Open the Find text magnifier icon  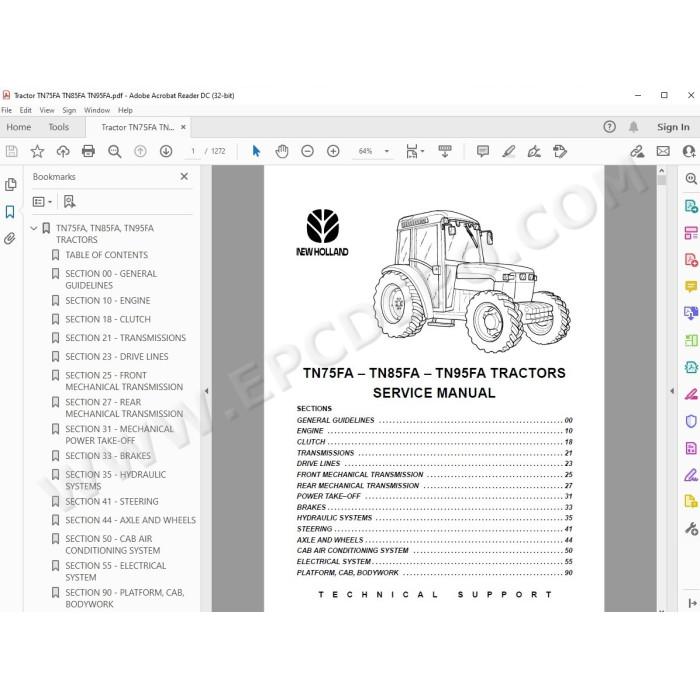[x=115, y=151]
